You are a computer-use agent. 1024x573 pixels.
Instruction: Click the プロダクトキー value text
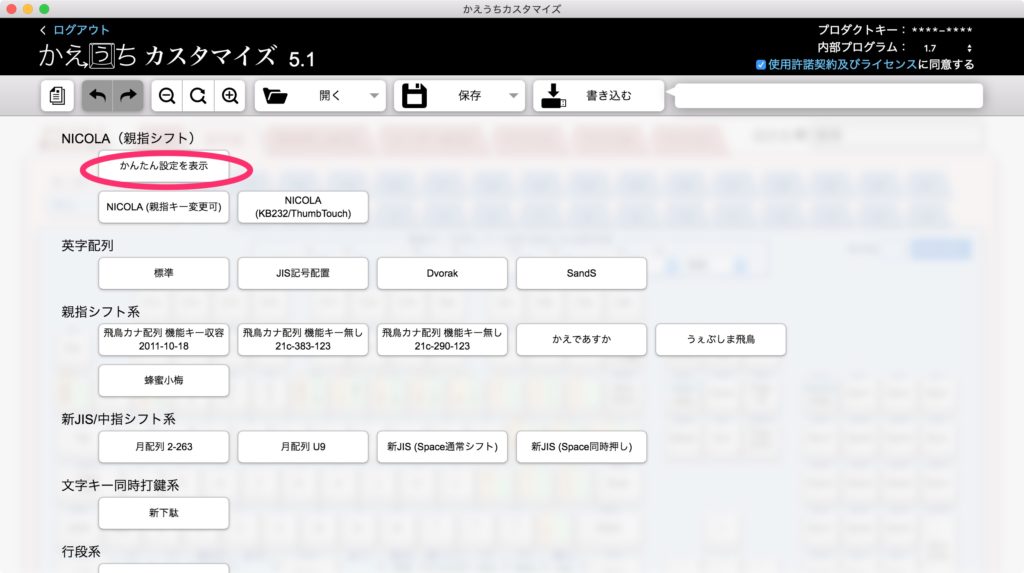tap(942, 30)
